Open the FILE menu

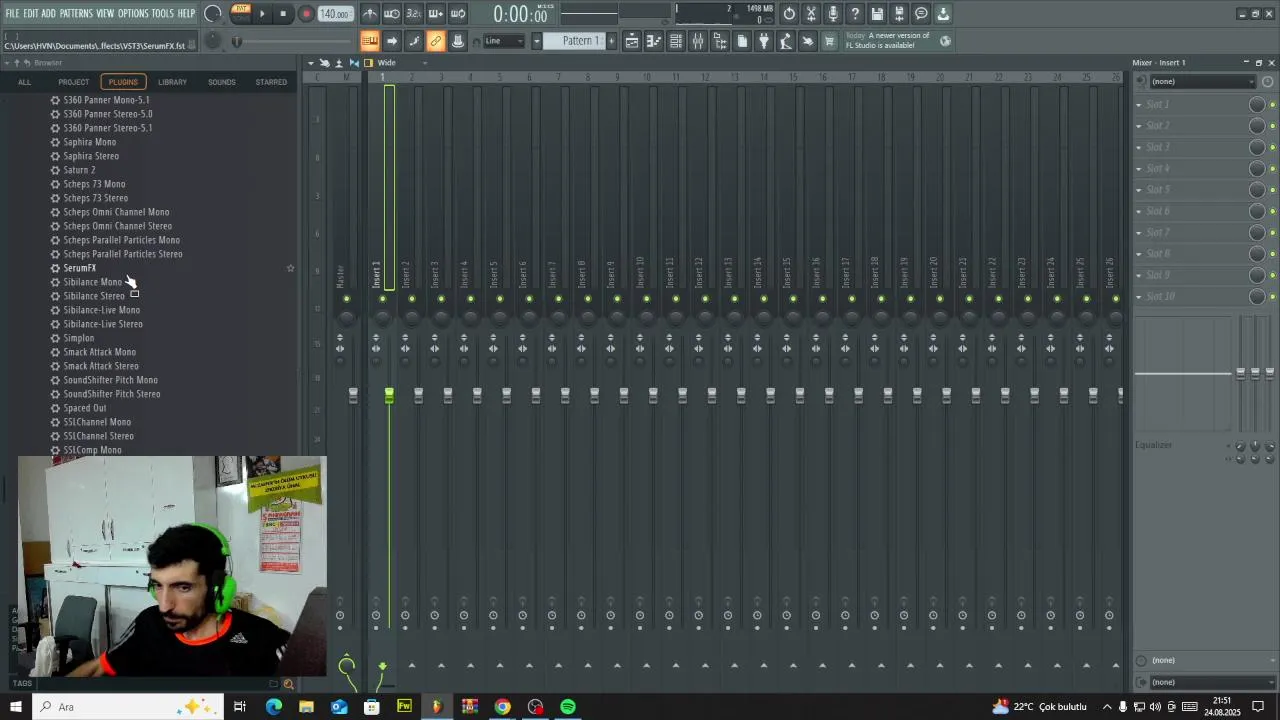pyautogui.click(x=12, y=14)
